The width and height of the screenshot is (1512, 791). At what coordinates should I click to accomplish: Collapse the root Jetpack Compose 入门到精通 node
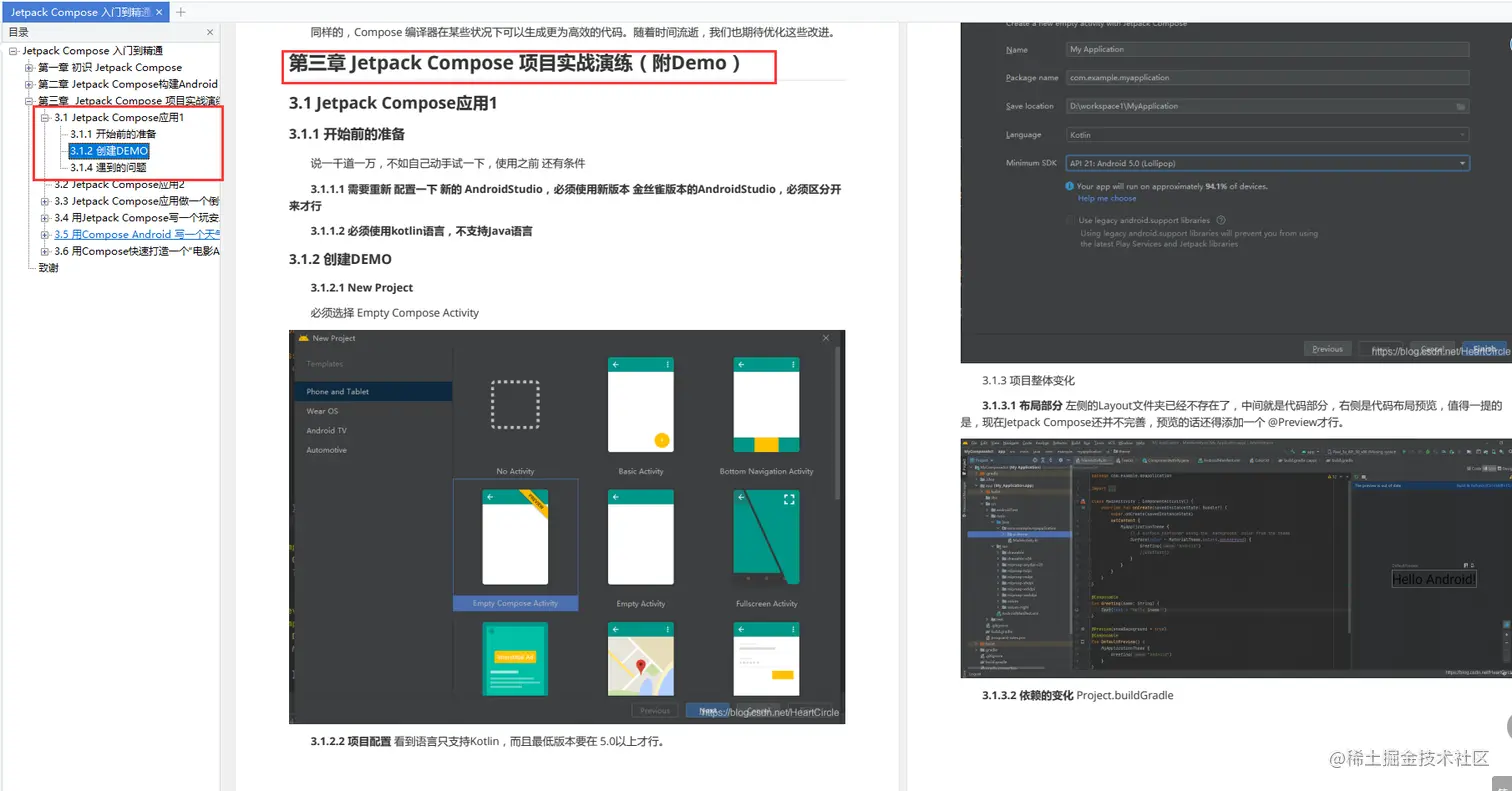13,50
